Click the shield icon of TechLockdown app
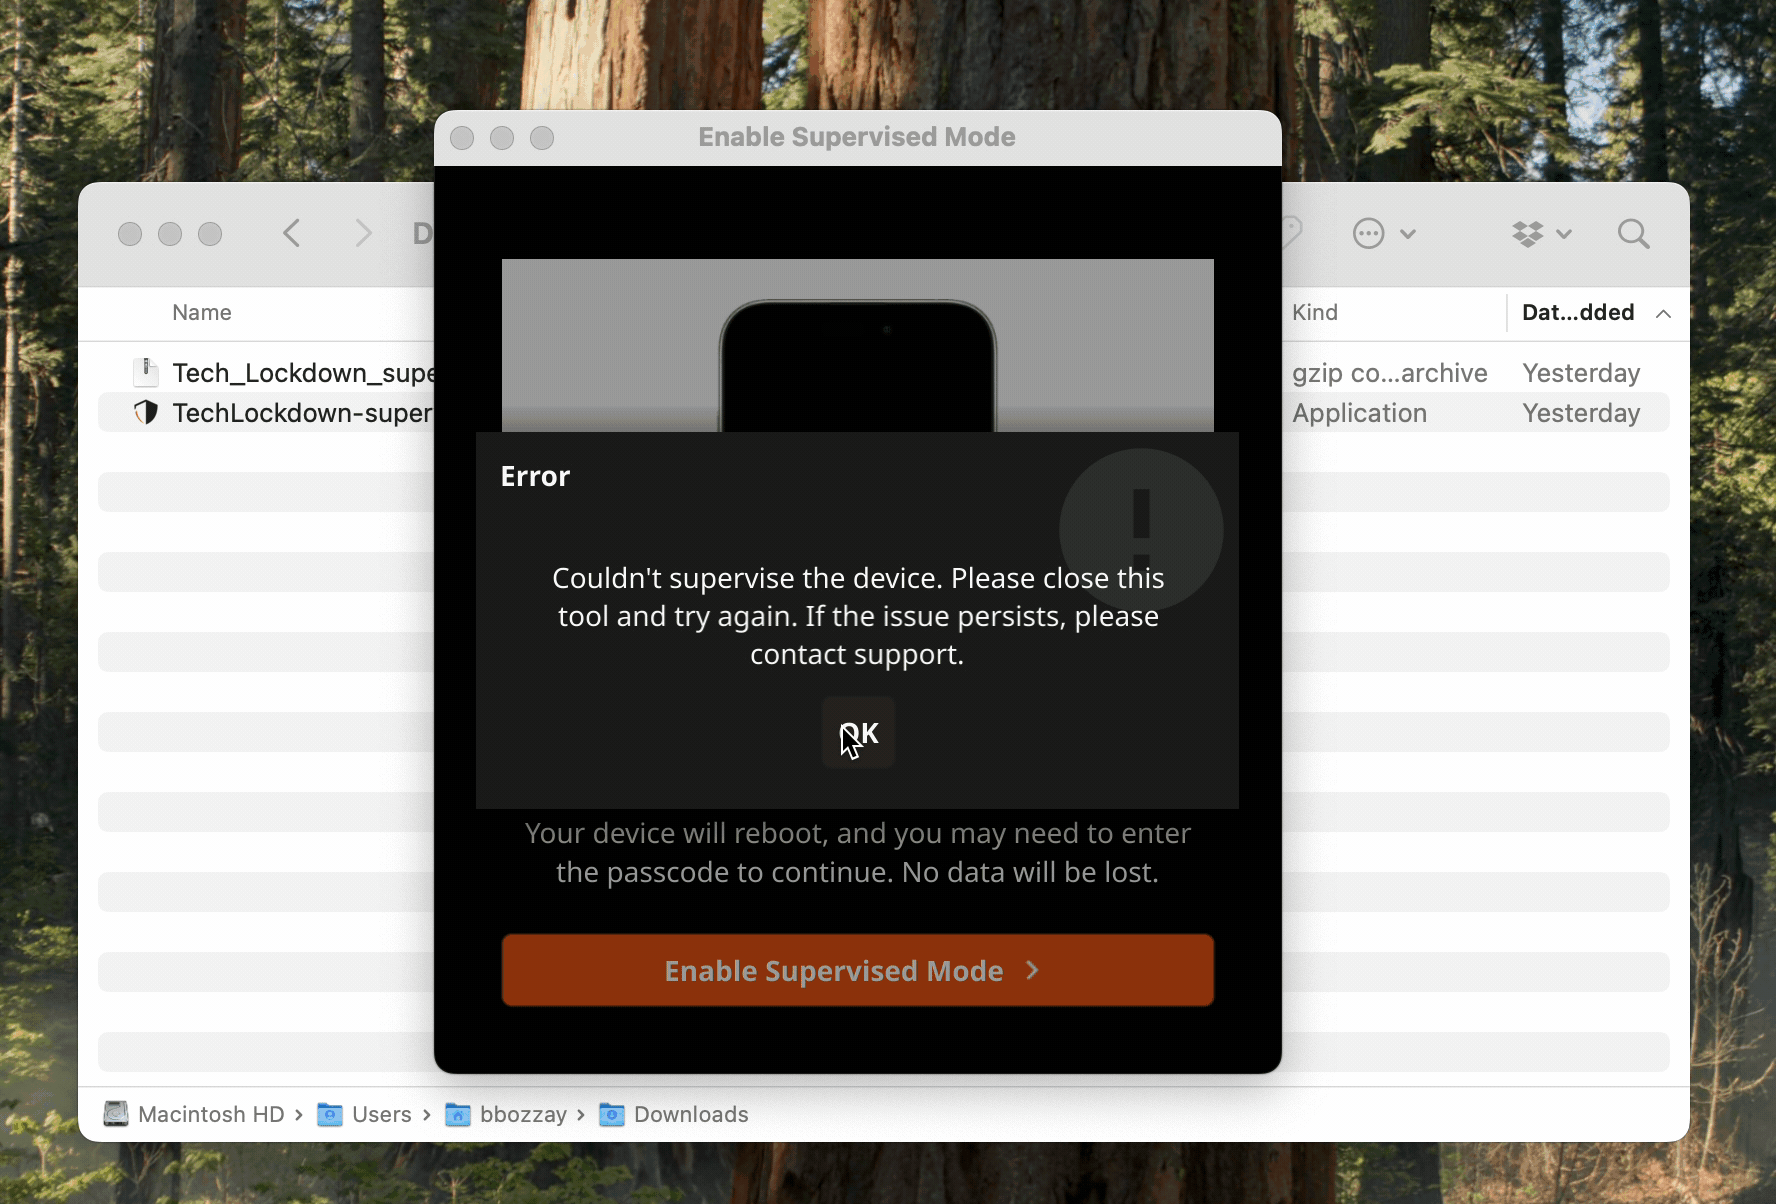 pyautogui.click(x=146, y=413)
